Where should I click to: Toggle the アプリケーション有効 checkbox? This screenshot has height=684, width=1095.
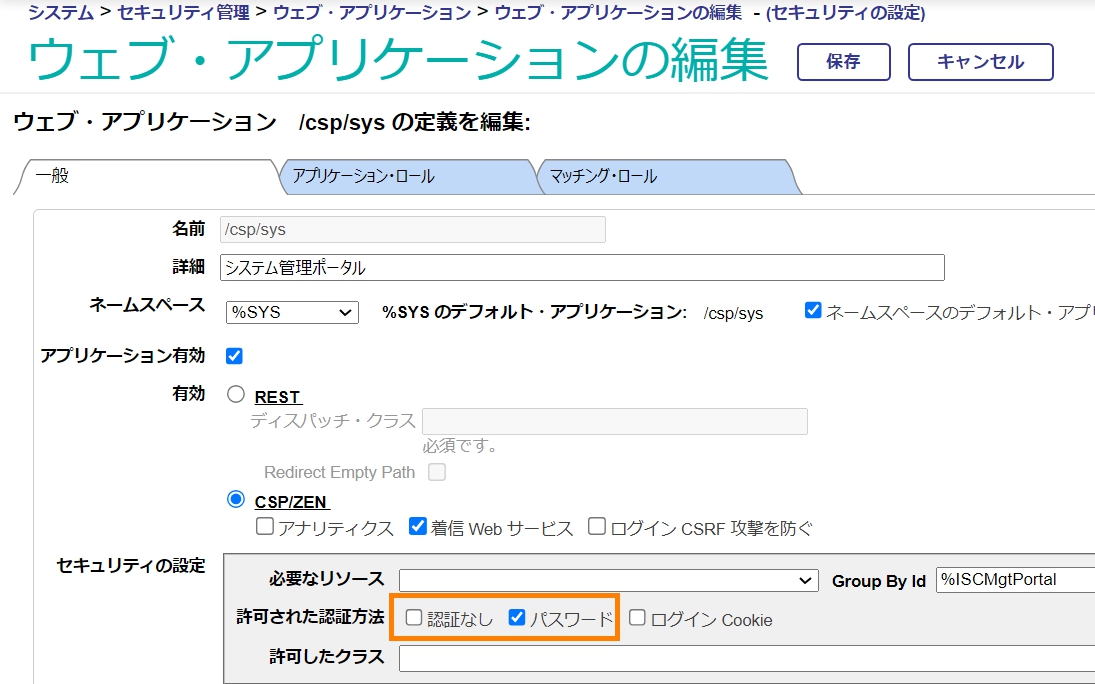[x=235, y=356]
